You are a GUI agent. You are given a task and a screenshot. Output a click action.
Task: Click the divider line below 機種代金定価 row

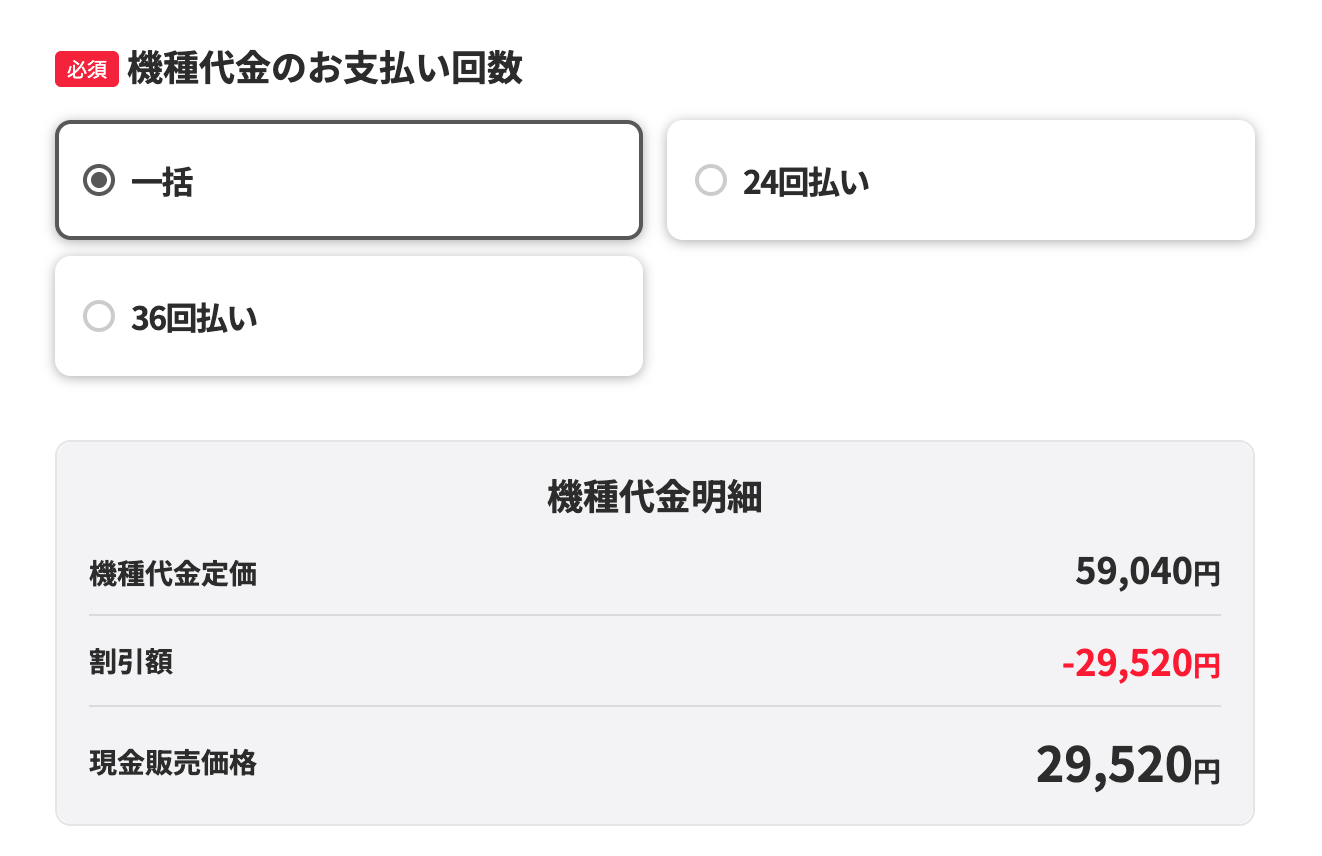655,615
